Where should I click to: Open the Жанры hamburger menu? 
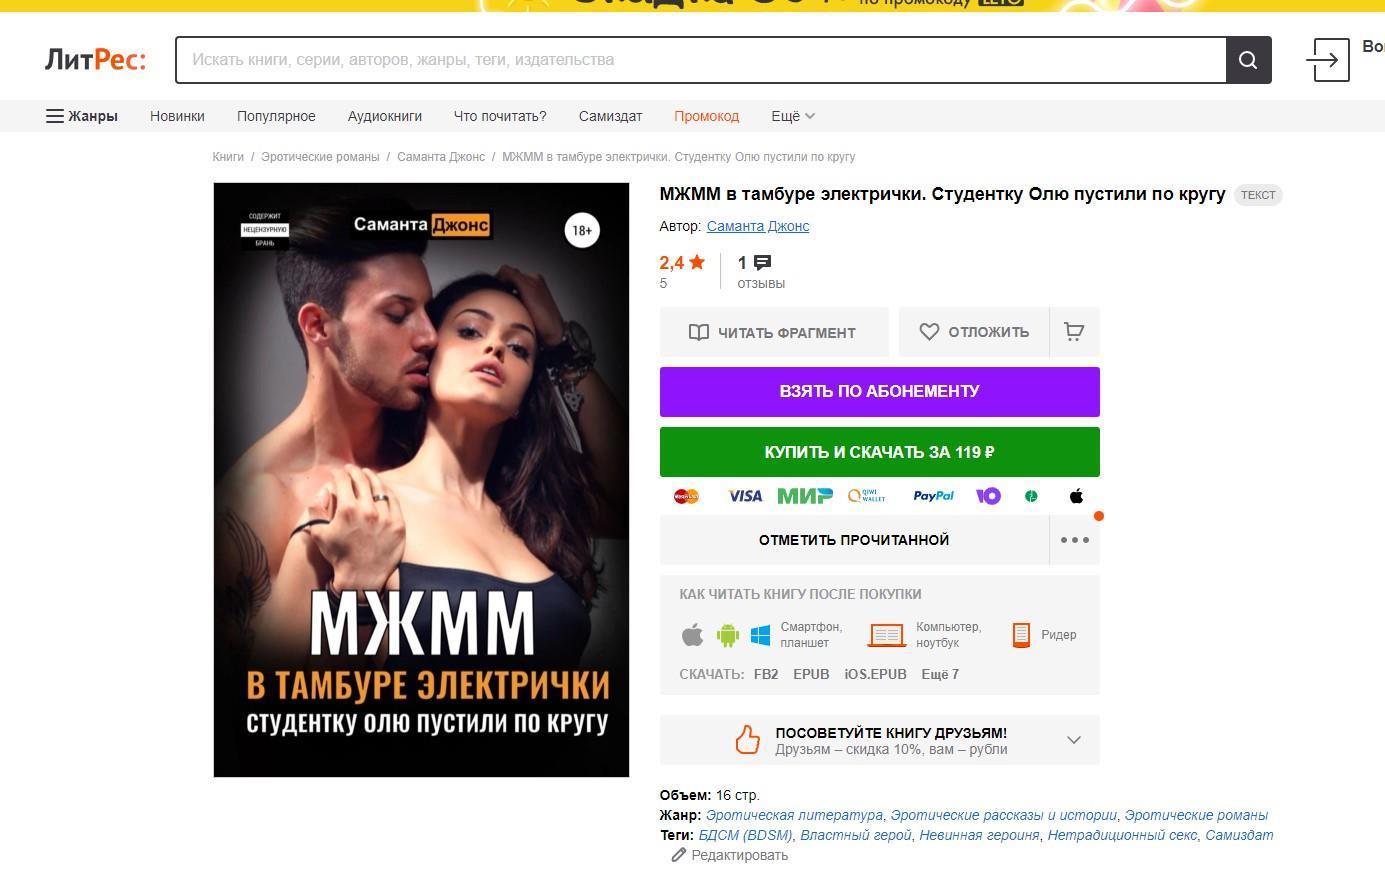coord(82,116)
